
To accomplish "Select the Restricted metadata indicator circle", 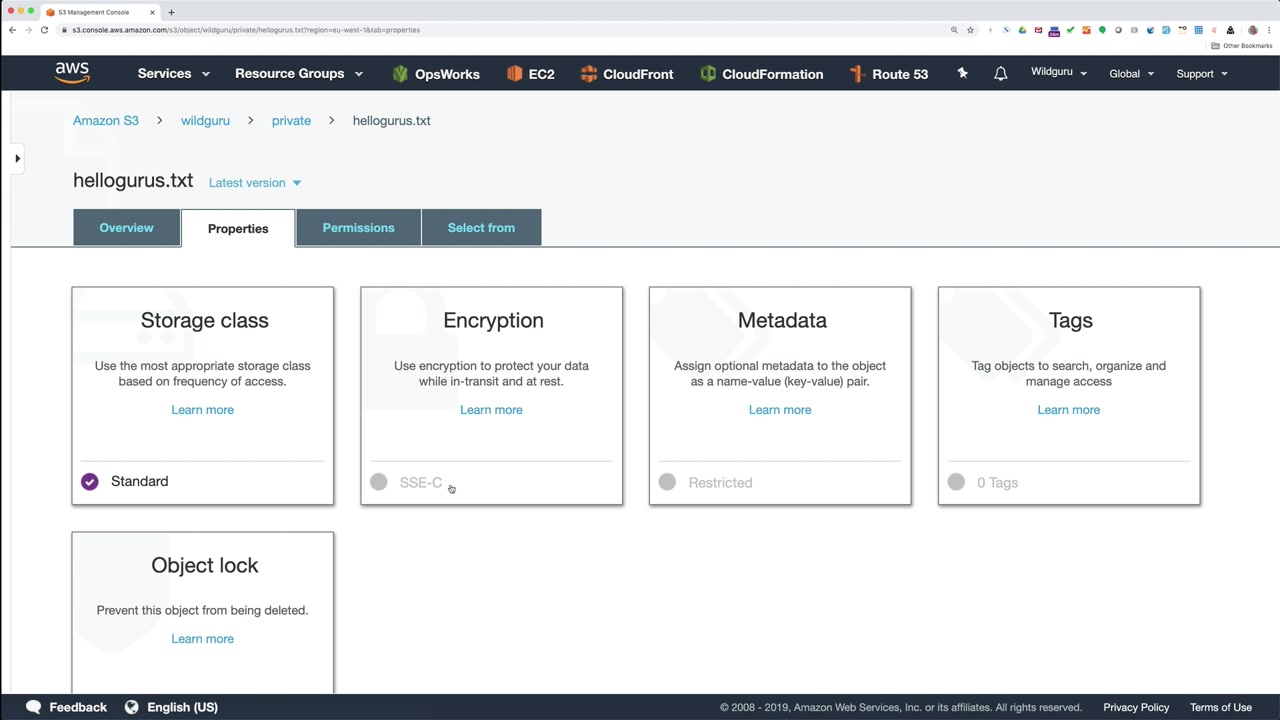I will pos(667,482).
